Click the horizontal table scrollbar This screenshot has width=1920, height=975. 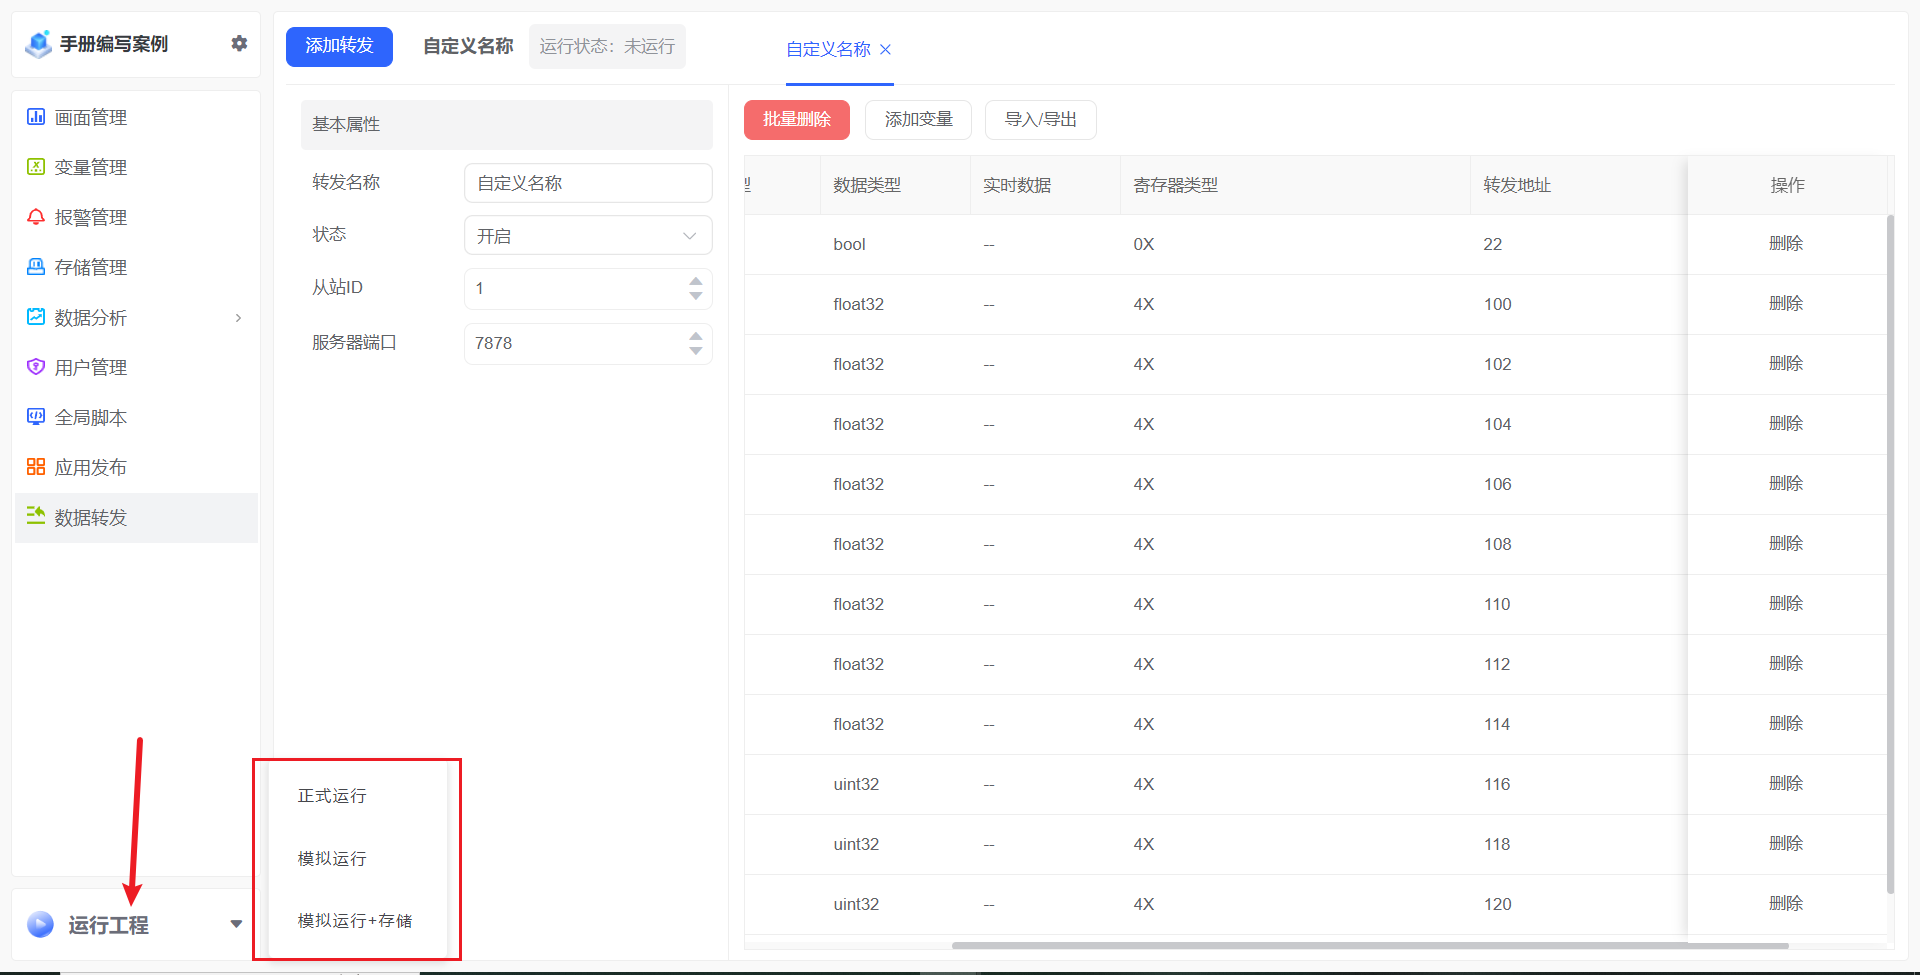tap(1370, 945)
